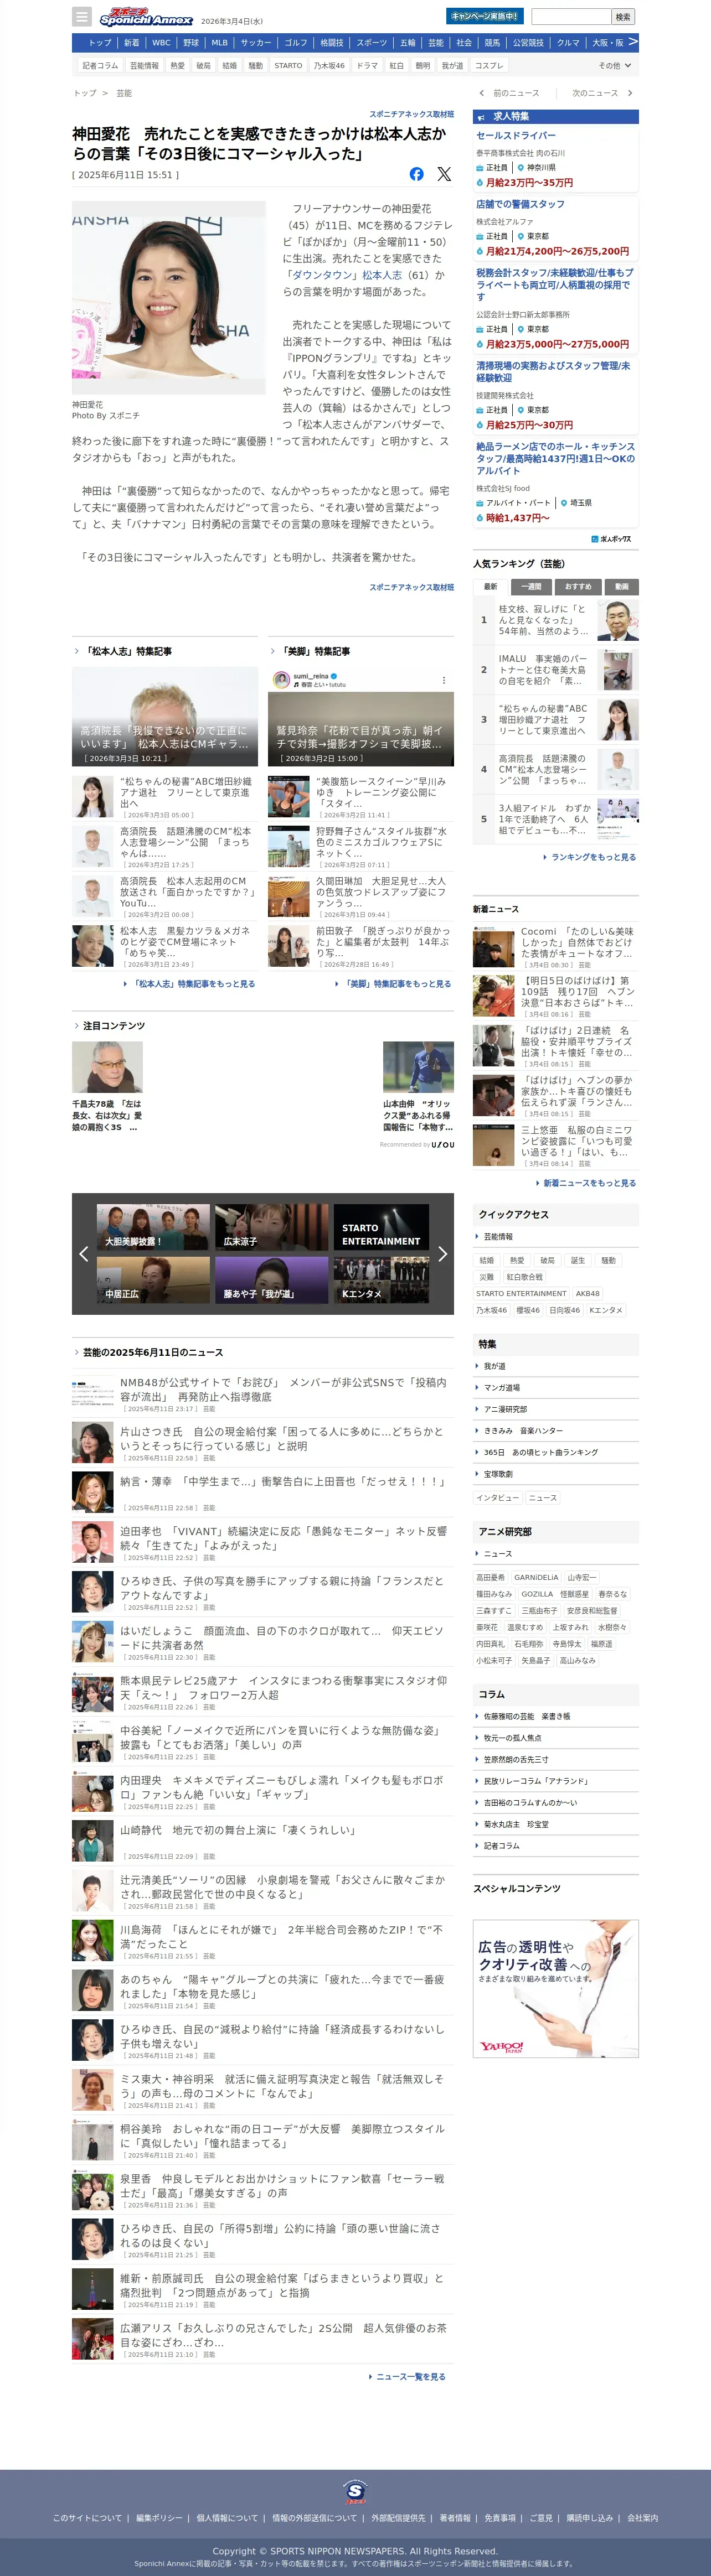Focus the site search input field
This screenshot has height=2576, width=711.
(570, 16)
